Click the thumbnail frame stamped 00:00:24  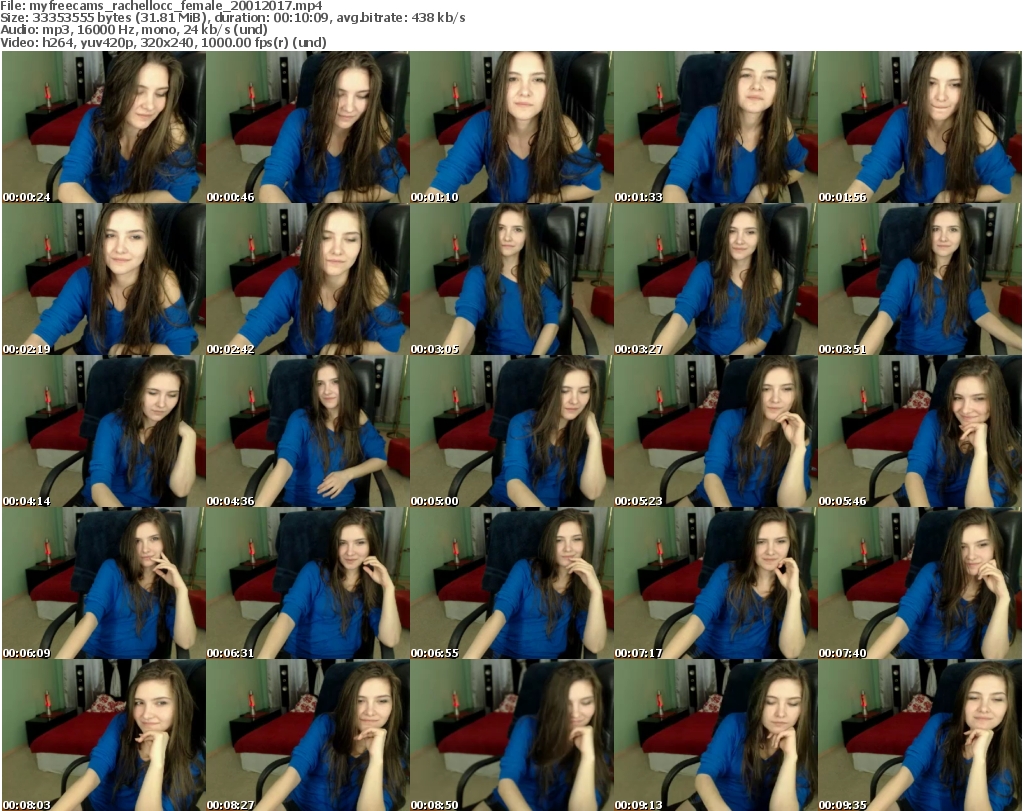[104, 127]
